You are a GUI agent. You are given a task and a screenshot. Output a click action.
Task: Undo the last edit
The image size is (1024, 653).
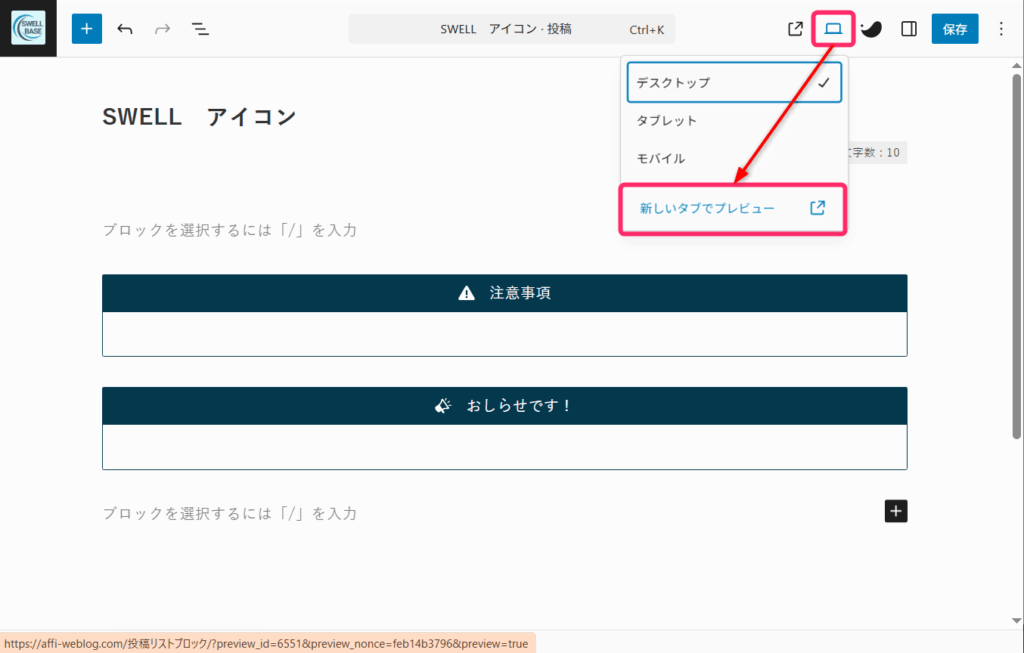(125, 29)
